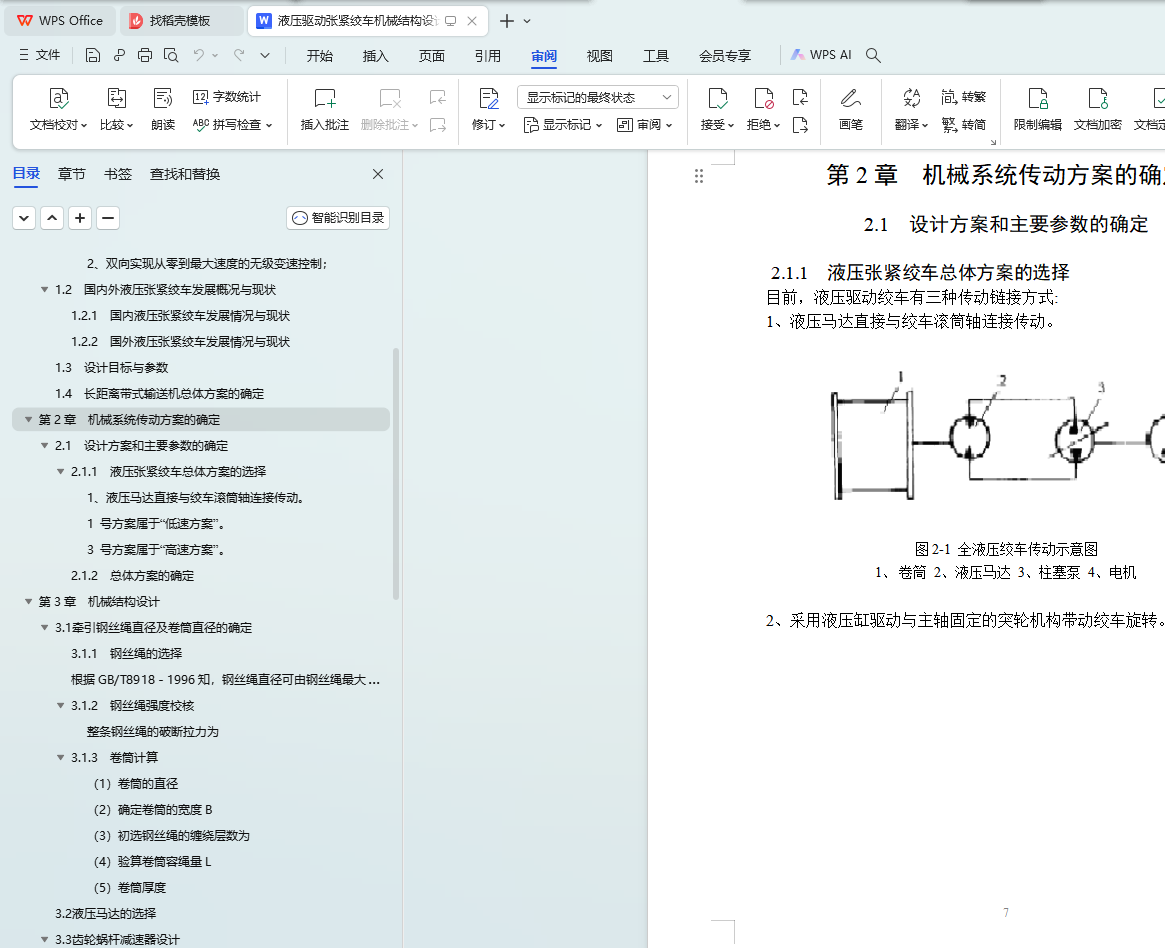
Task: Run 拼写检查 spell check
Action: (233, 125)
